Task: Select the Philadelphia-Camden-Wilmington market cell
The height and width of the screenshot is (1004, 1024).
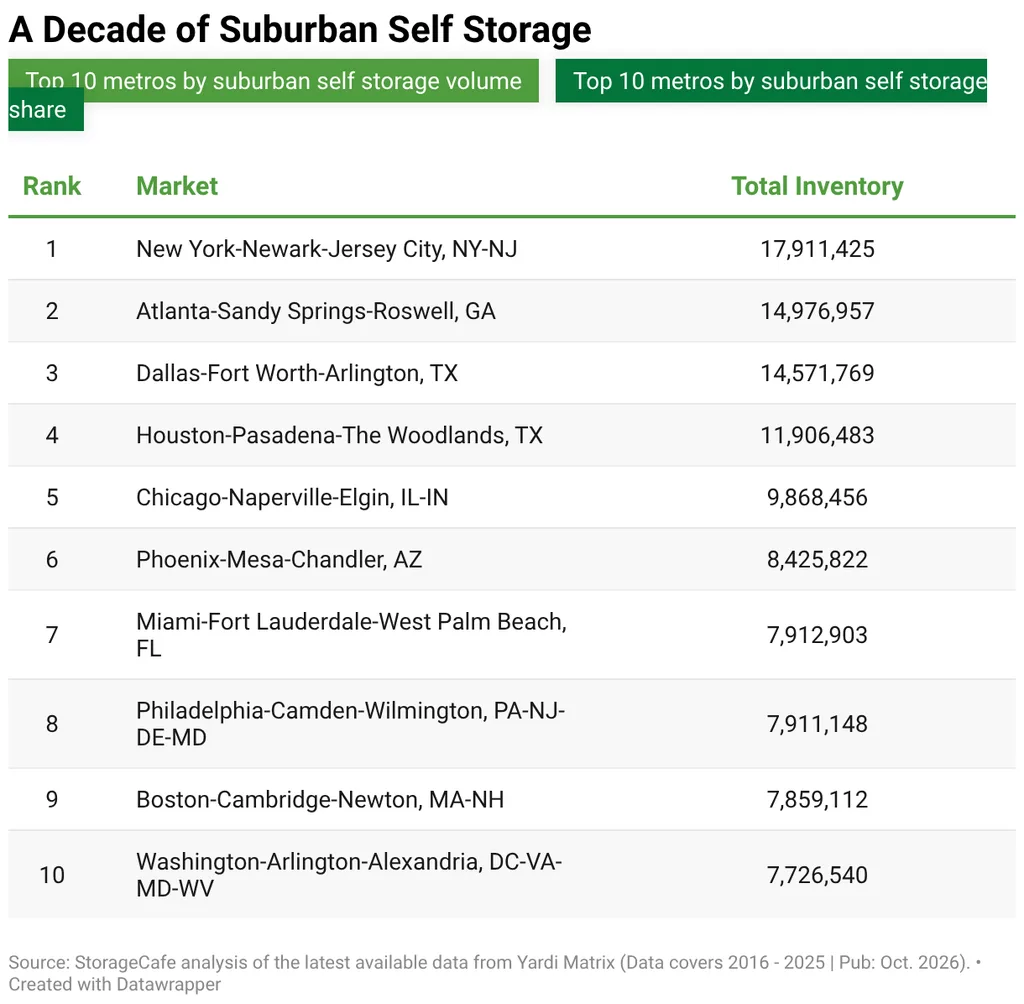Action: tap(351, 724)
